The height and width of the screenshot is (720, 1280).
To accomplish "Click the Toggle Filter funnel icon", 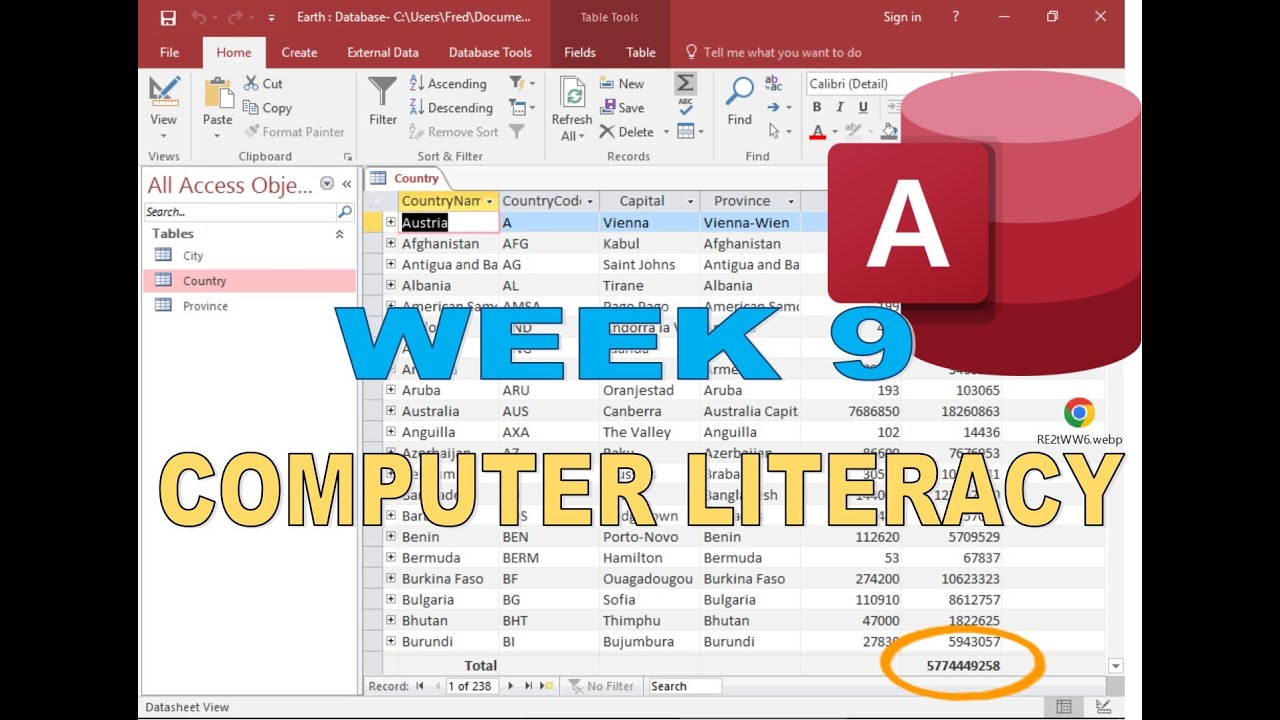I will click(x=517, y=131).
